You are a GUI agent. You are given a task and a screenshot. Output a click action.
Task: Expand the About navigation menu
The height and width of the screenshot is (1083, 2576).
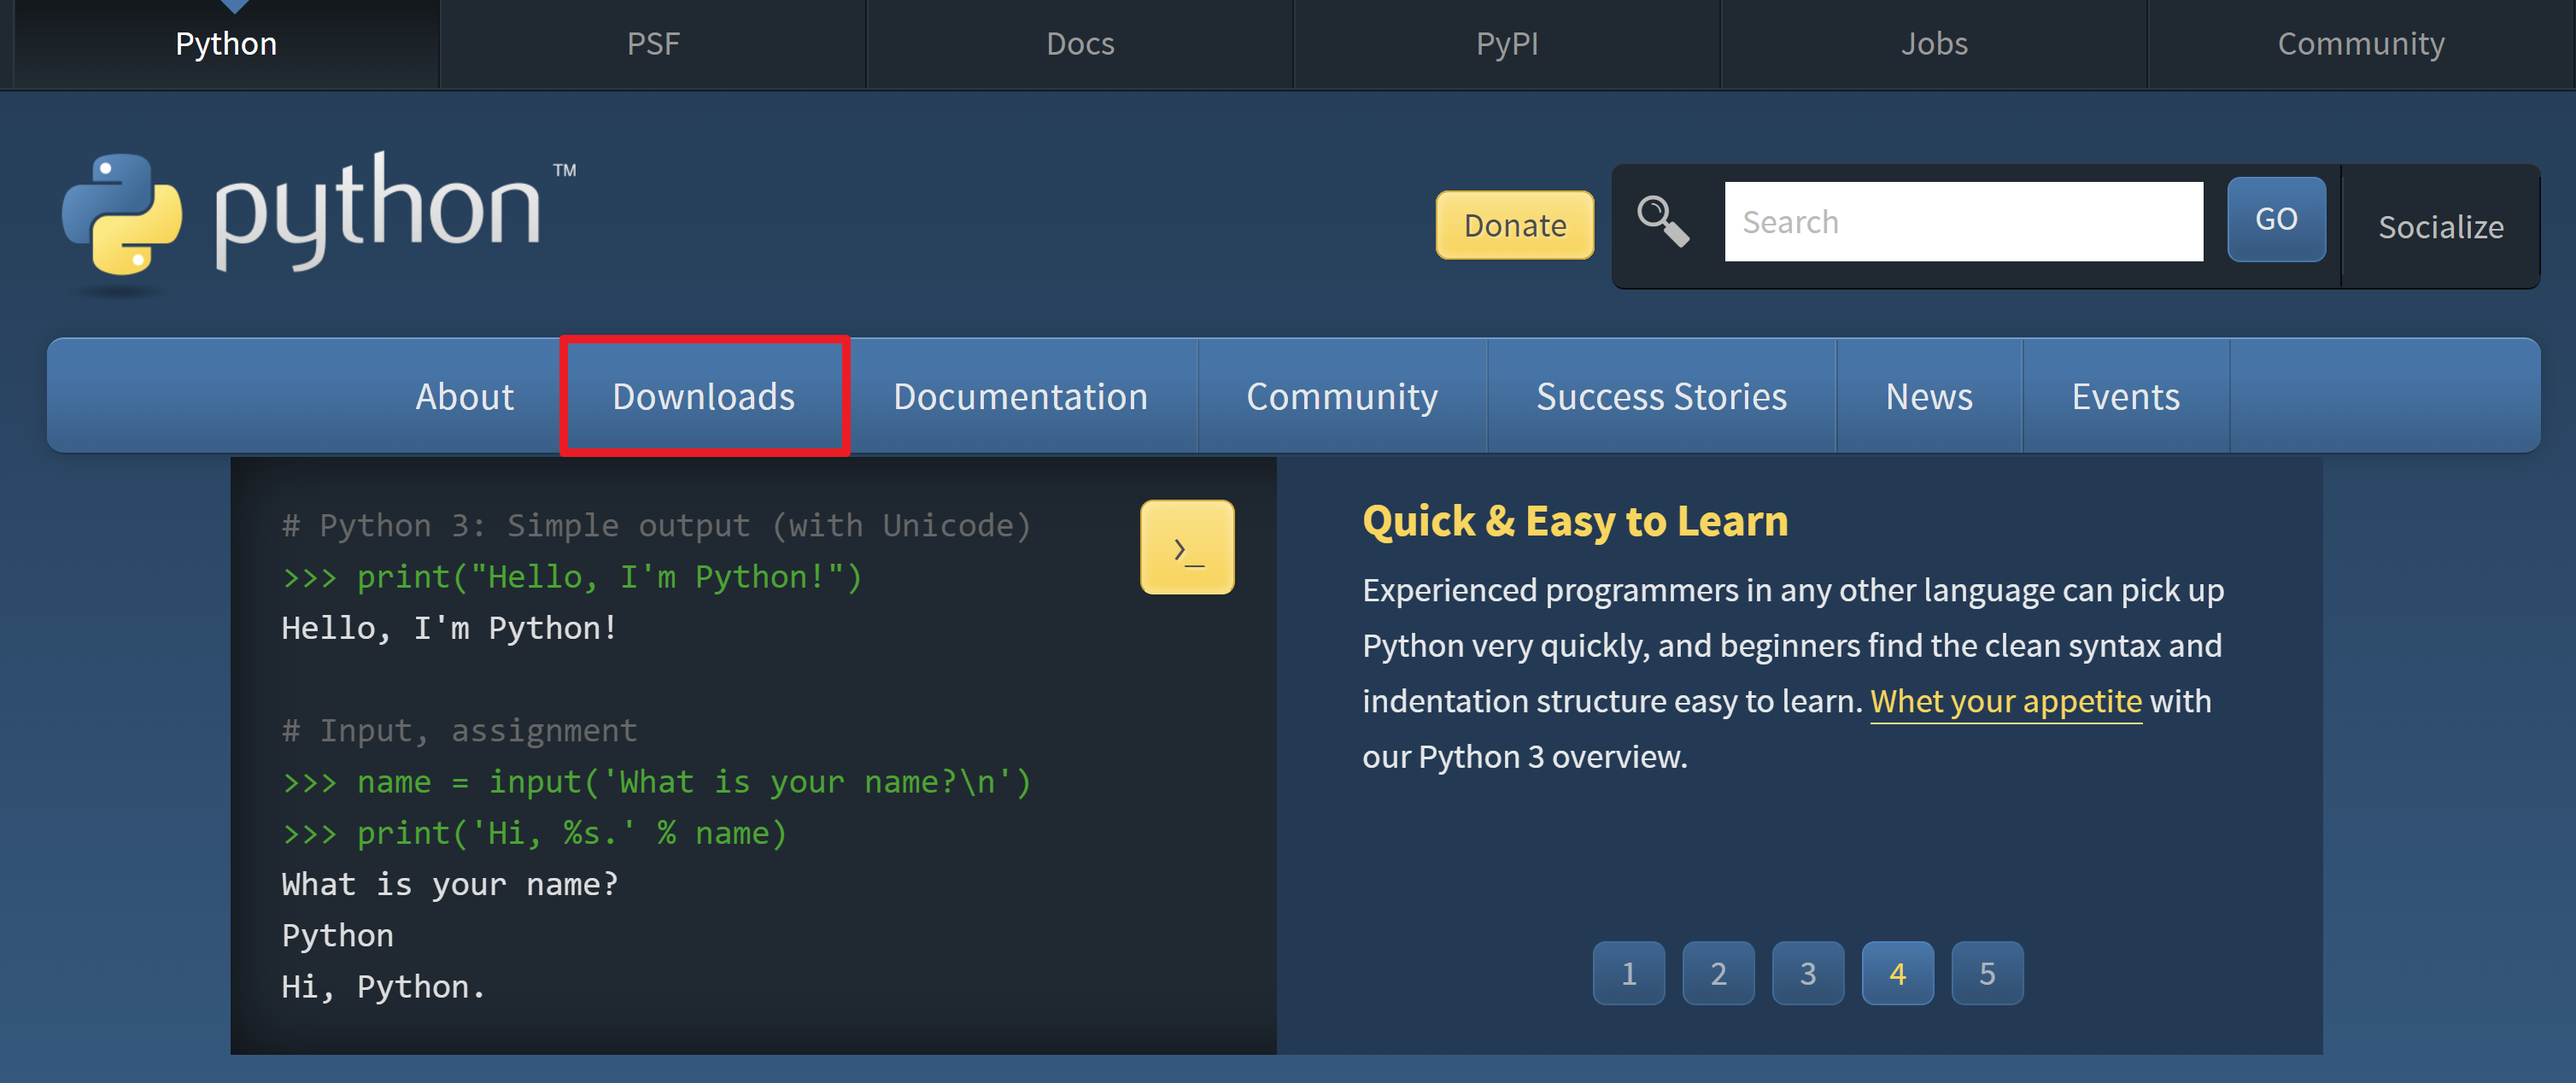pos(464,396)
